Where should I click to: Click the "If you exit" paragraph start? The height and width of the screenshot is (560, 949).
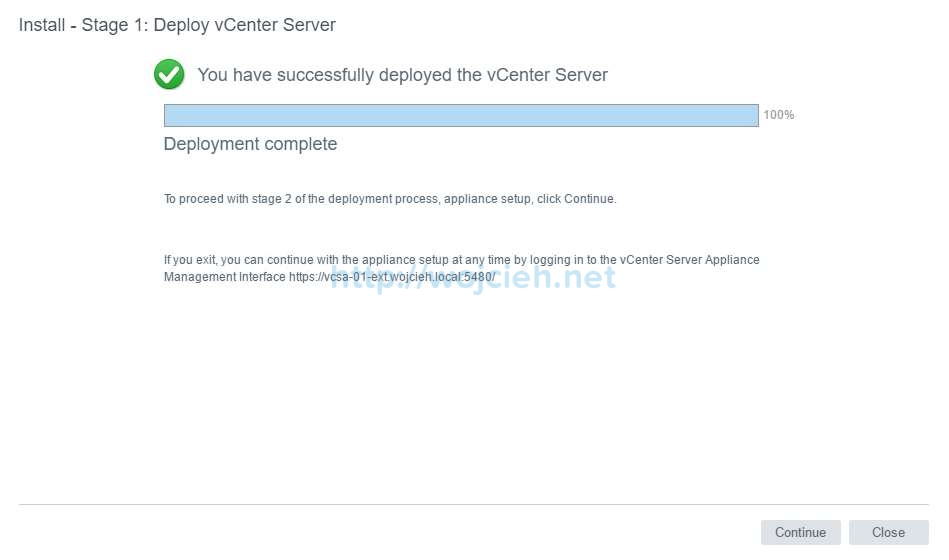188,260
